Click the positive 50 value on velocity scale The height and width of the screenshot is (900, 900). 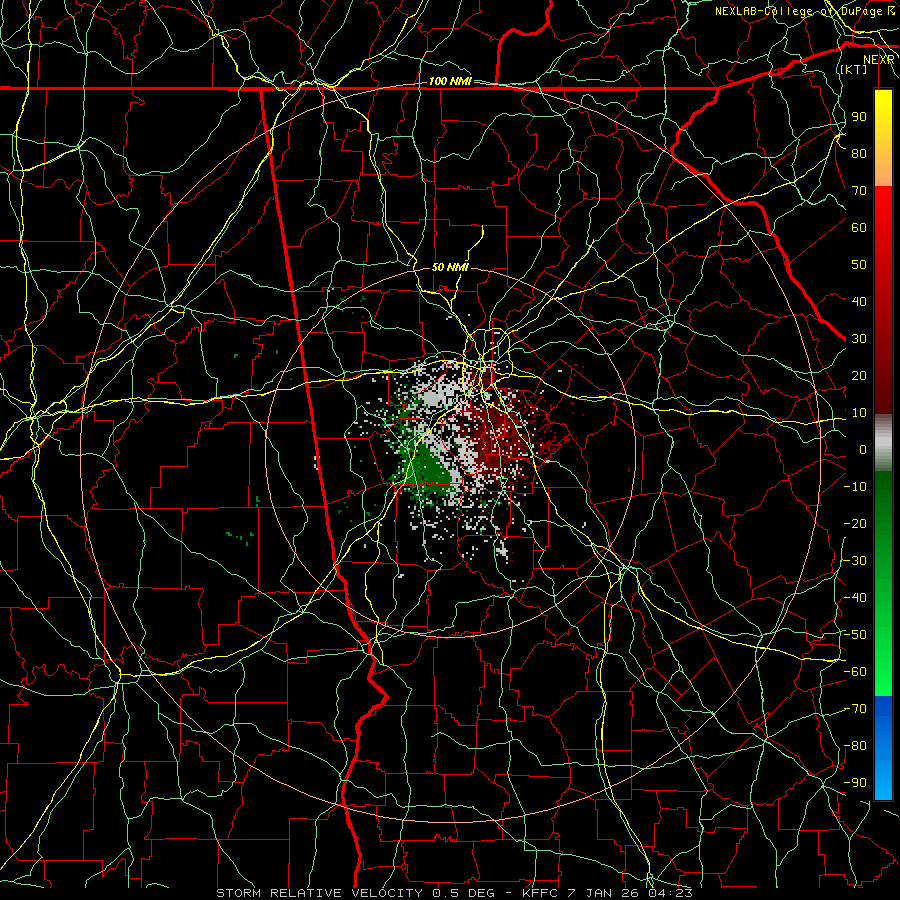click(859, 265)
